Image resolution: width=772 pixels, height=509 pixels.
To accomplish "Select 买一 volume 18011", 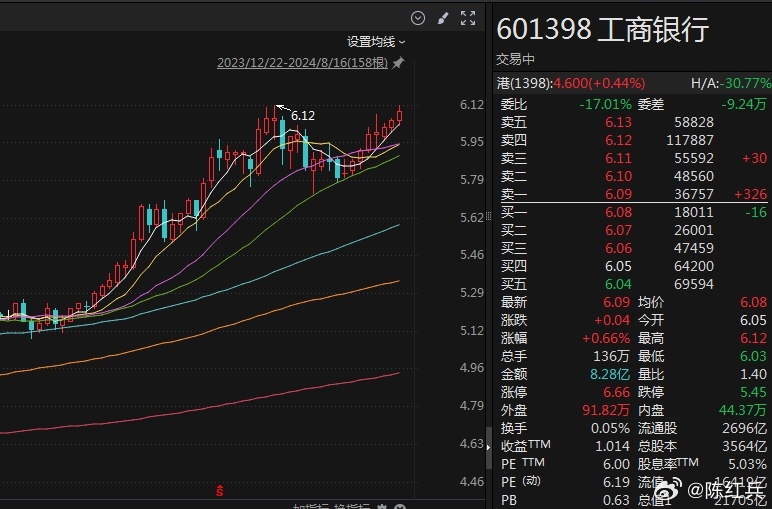I will [694, 212].
